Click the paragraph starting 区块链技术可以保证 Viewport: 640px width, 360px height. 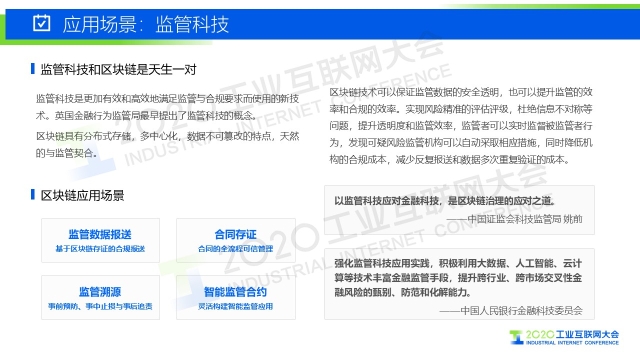click(x=461, y=126)
